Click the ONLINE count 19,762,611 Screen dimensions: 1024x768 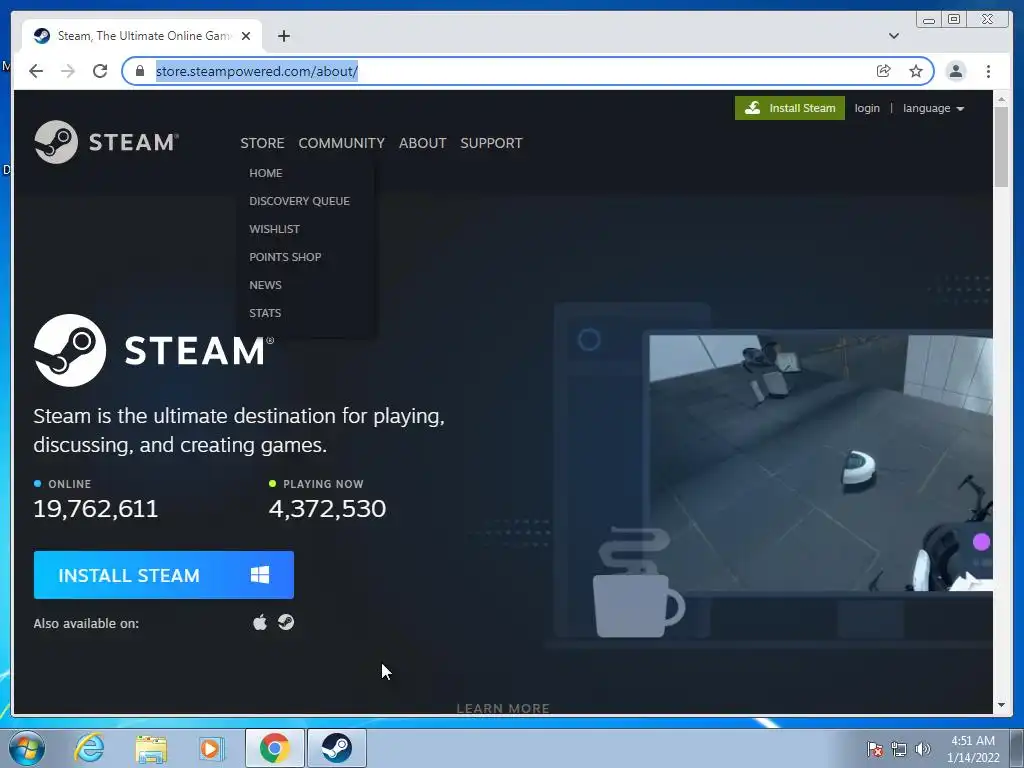tap(96, 509)
